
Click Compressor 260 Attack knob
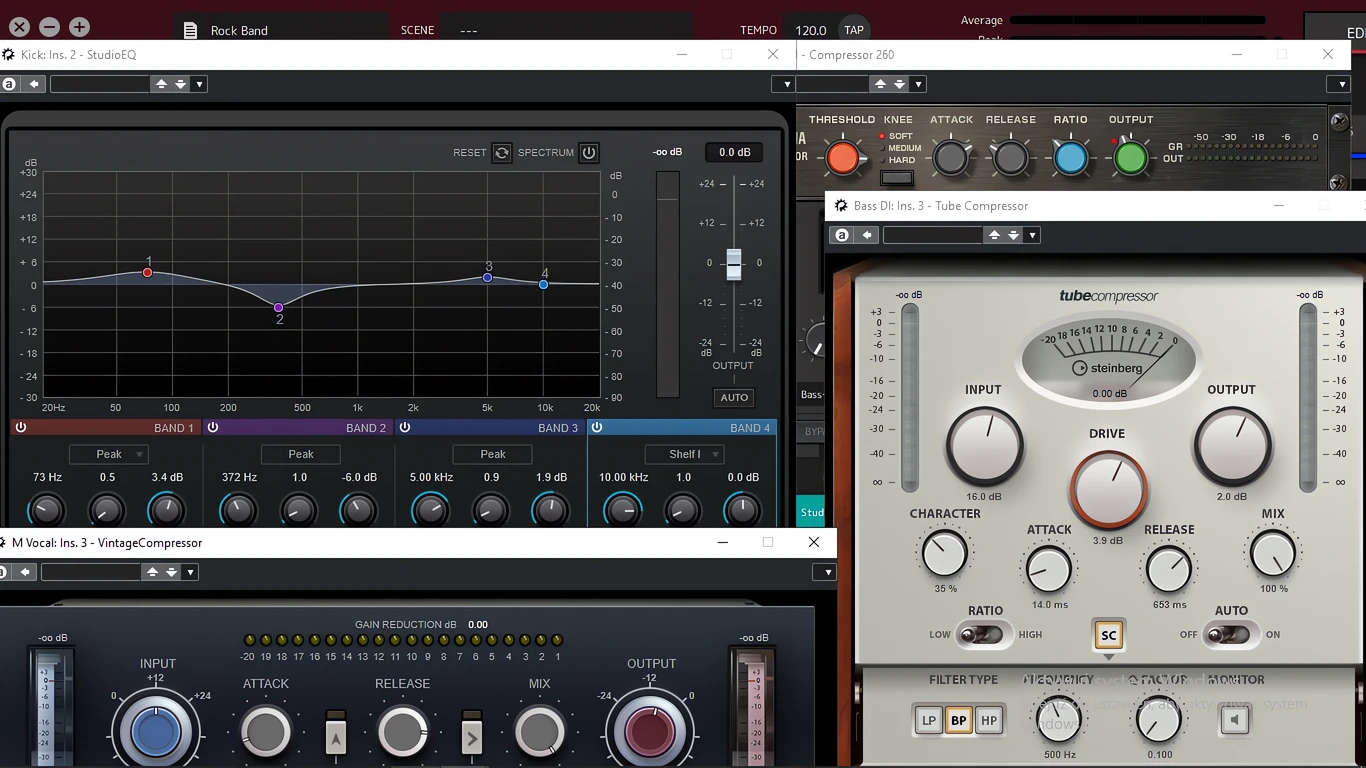[951, 157]
